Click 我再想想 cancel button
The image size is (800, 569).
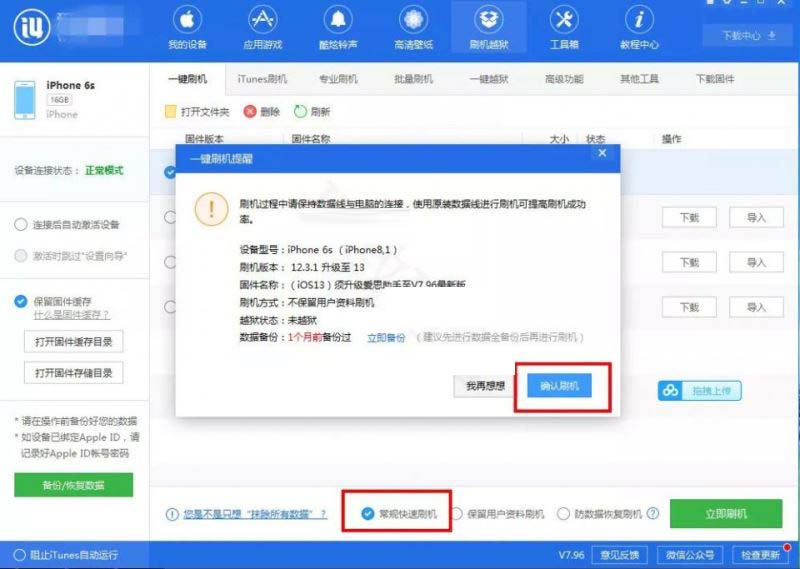(x=485, y=386)
